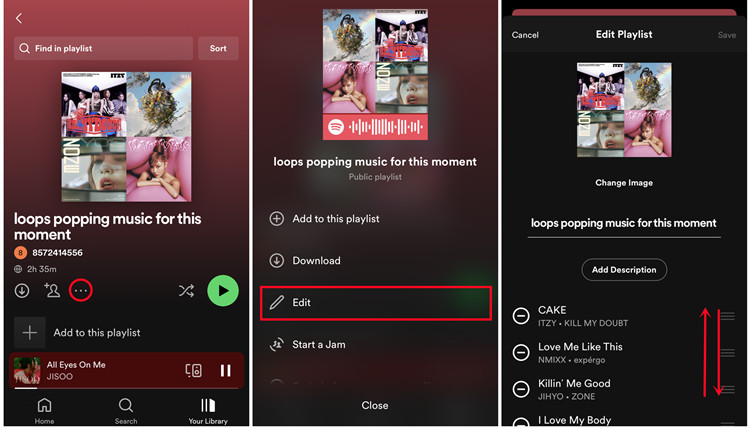The image size is (750, 429).
Task: Grab the reorder handle for Love Me Like This
Action: coord(728,352)
